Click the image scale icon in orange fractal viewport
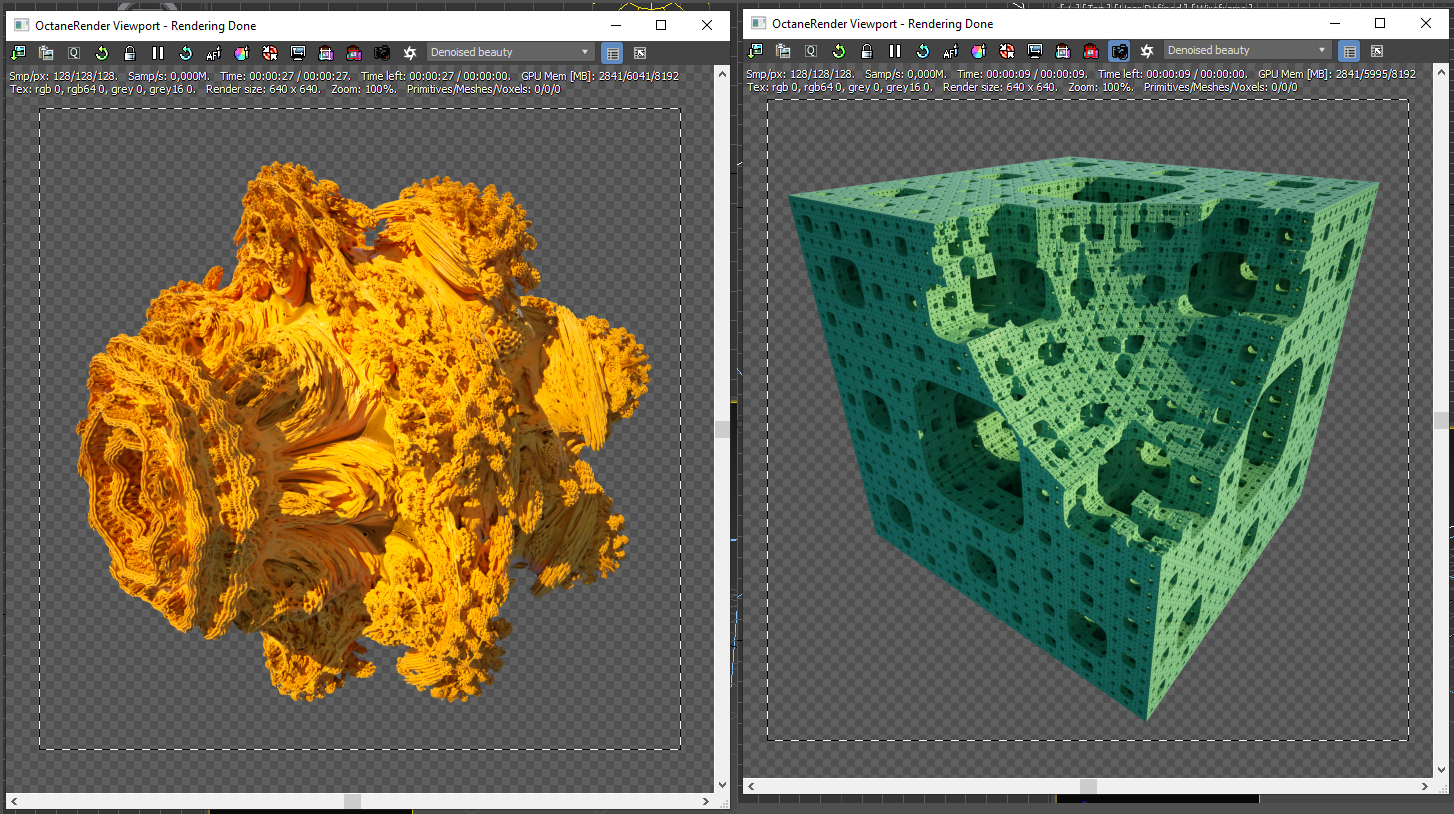Image resolution: width=1454 pixels, height=814 pixels. pyautogui.click(x=640, y=52)
